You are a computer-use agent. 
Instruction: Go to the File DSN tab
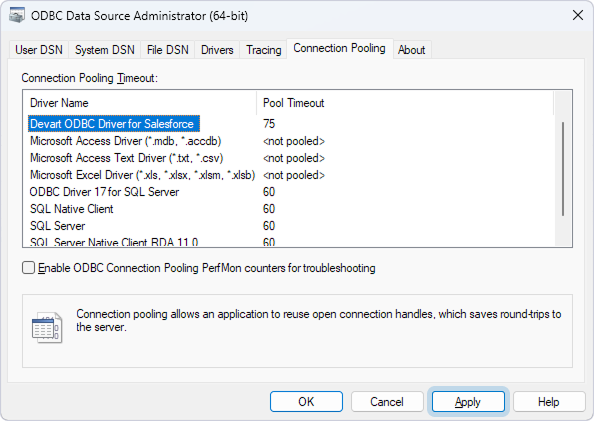(167, 50)
